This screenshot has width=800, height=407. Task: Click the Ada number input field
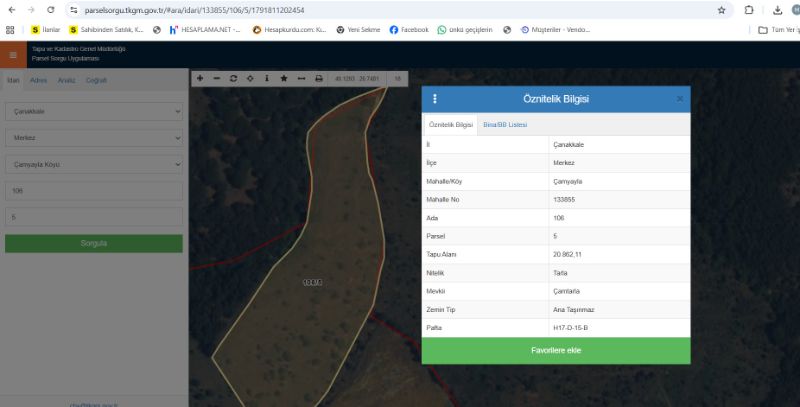coord(94,191)
